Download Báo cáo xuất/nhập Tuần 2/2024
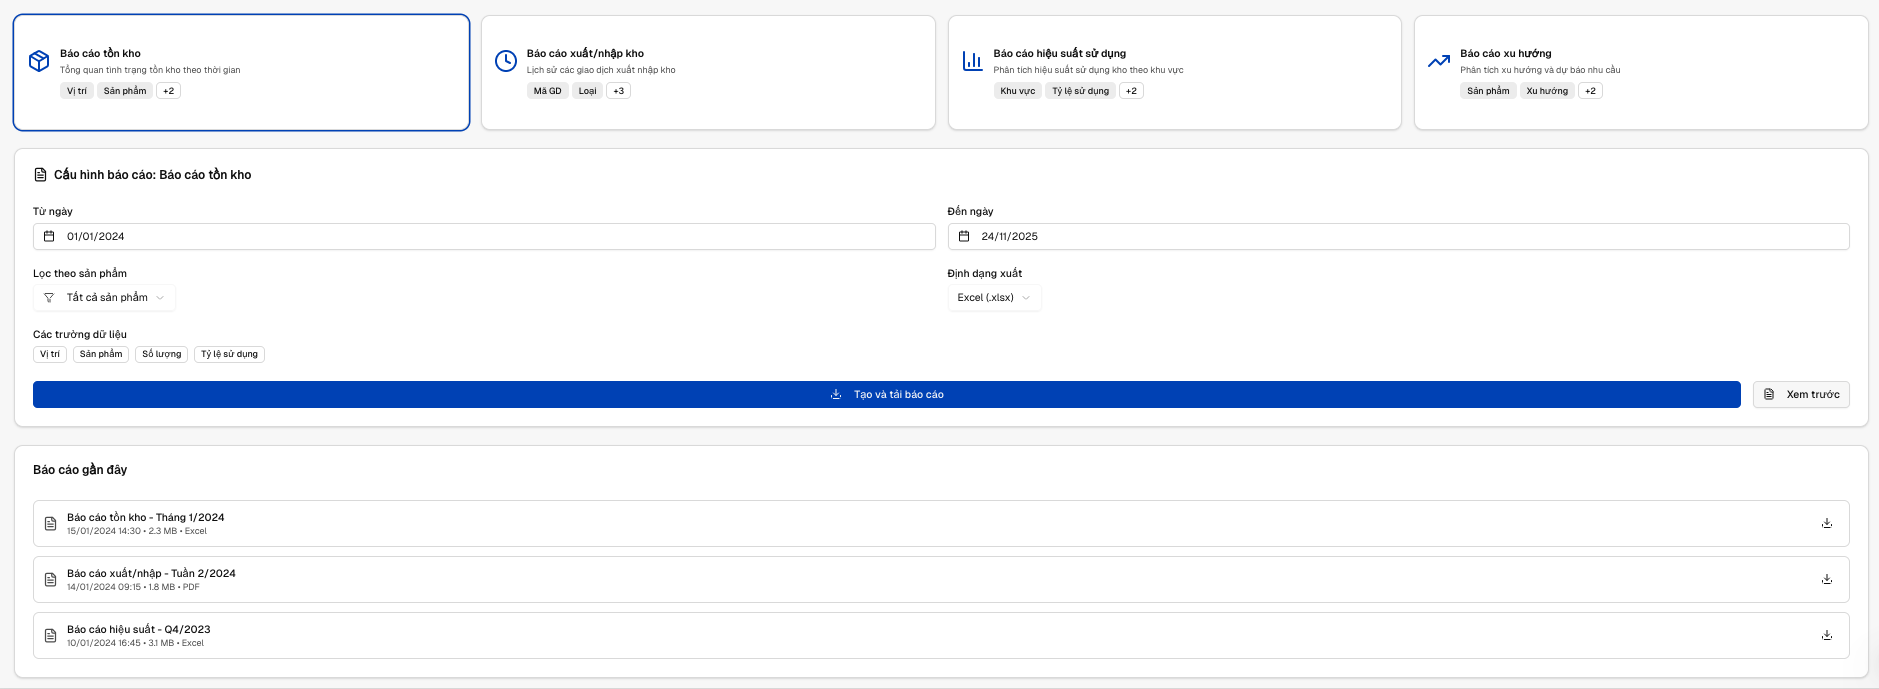This screenshot has height=689, width=1879. (1826, 579)
